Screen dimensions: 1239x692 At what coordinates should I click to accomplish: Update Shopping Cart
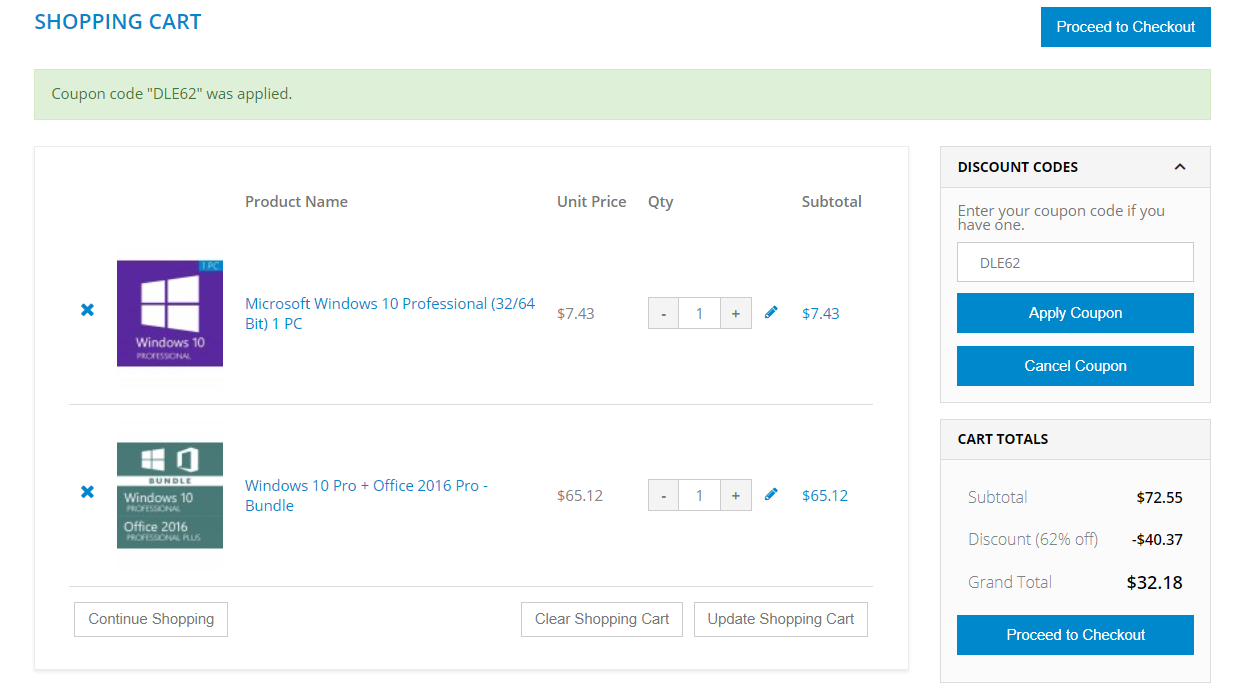[781, 619]
